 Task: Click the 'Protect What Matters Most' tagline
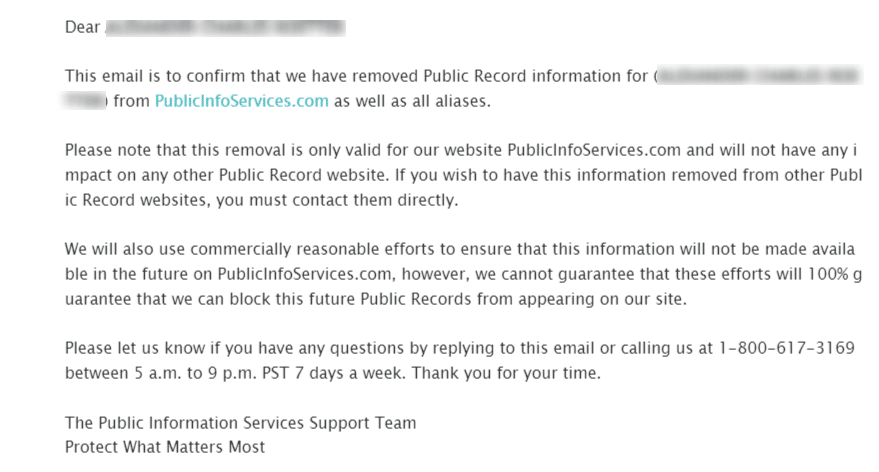pos(165,447)
